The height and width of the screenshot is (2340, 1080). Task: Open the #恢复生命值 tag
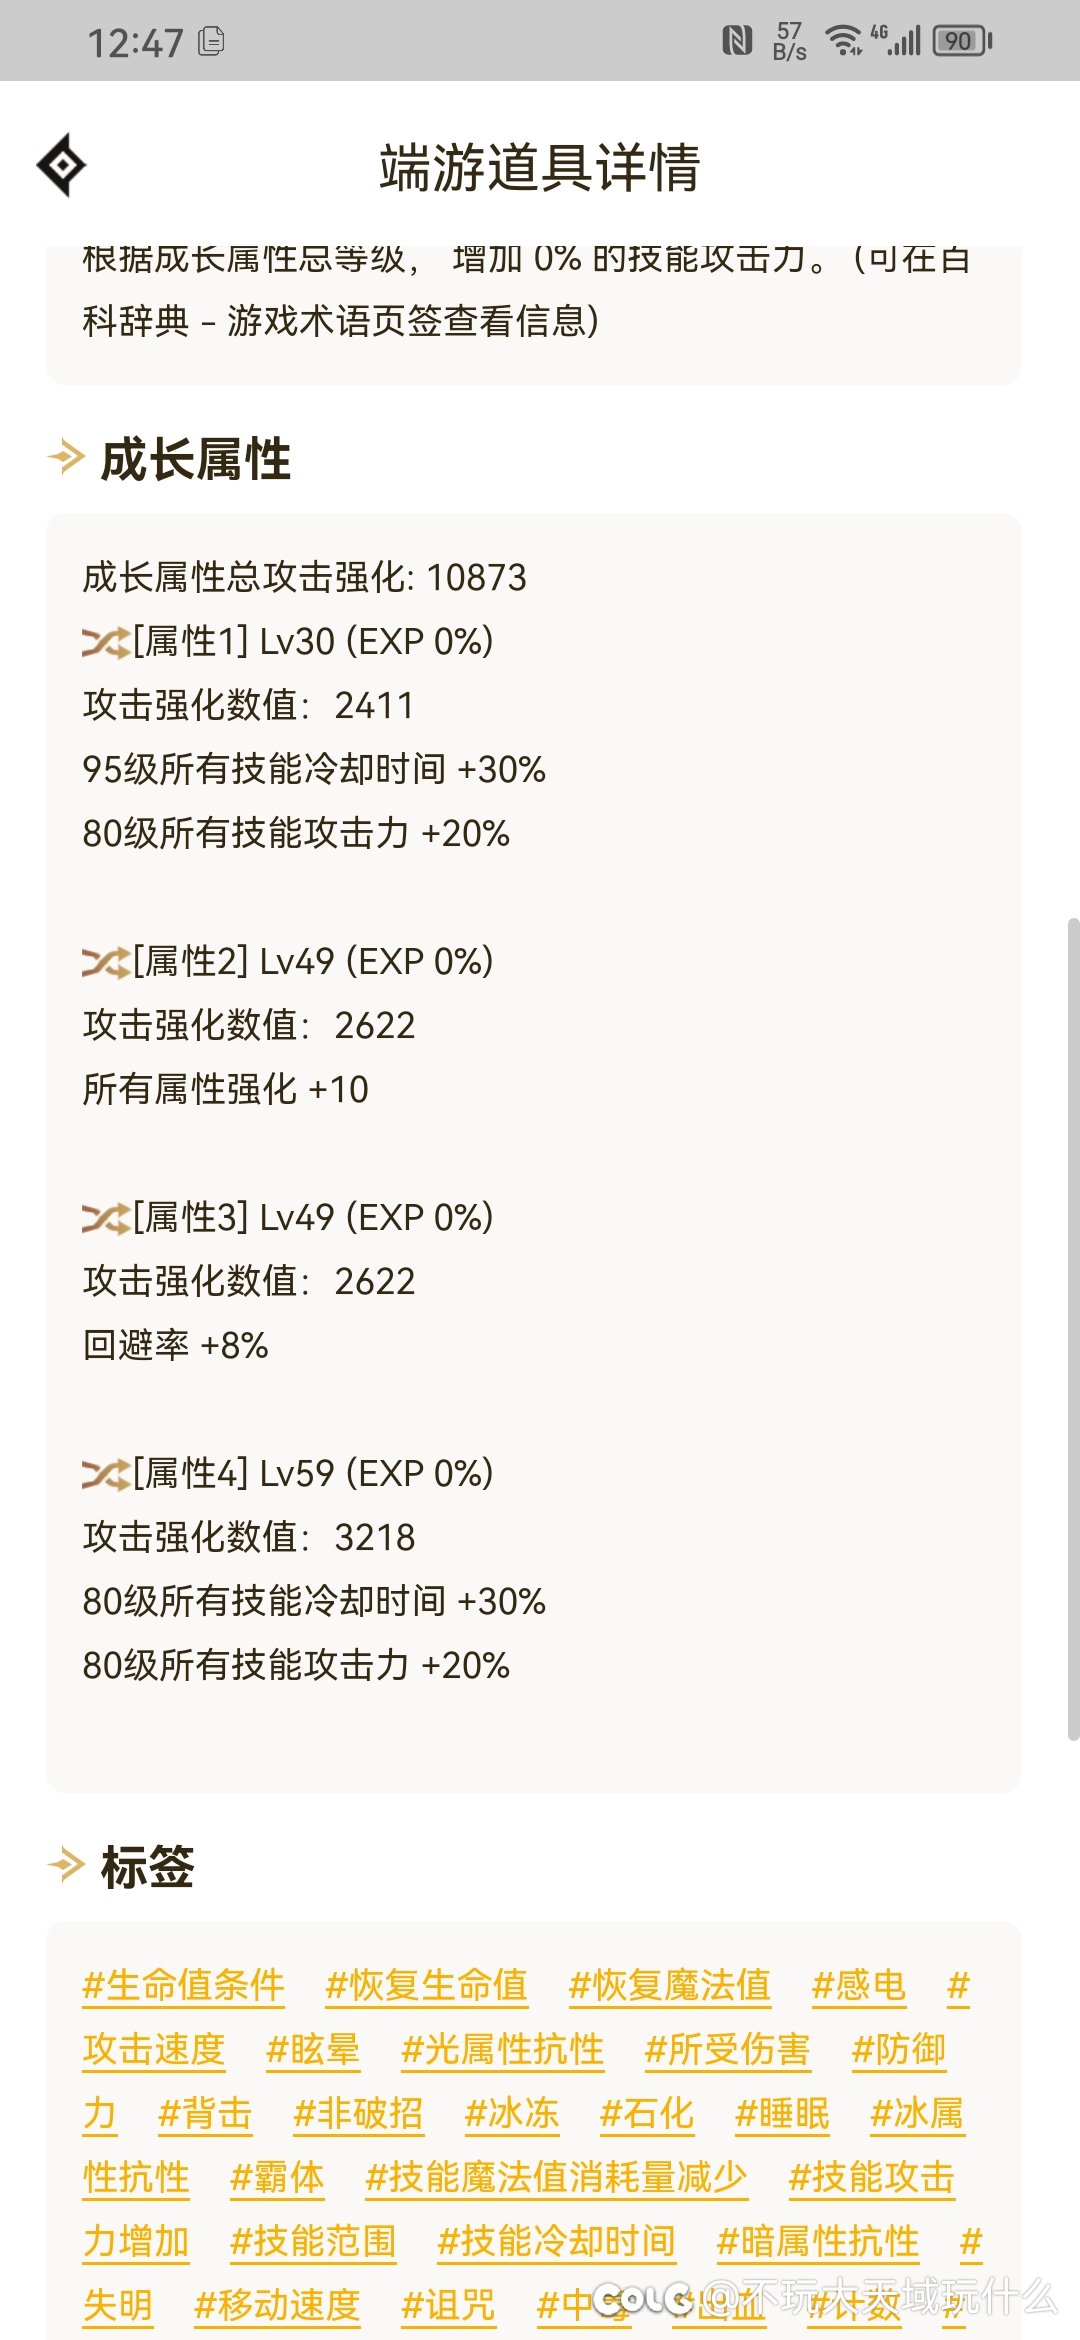click(x=426, y=1985)
